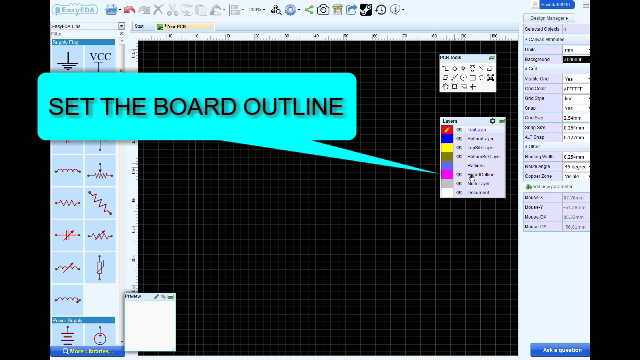Viewport: 640px width, 360px height.
Task: Open the info help icon
Action: (395, 9)
